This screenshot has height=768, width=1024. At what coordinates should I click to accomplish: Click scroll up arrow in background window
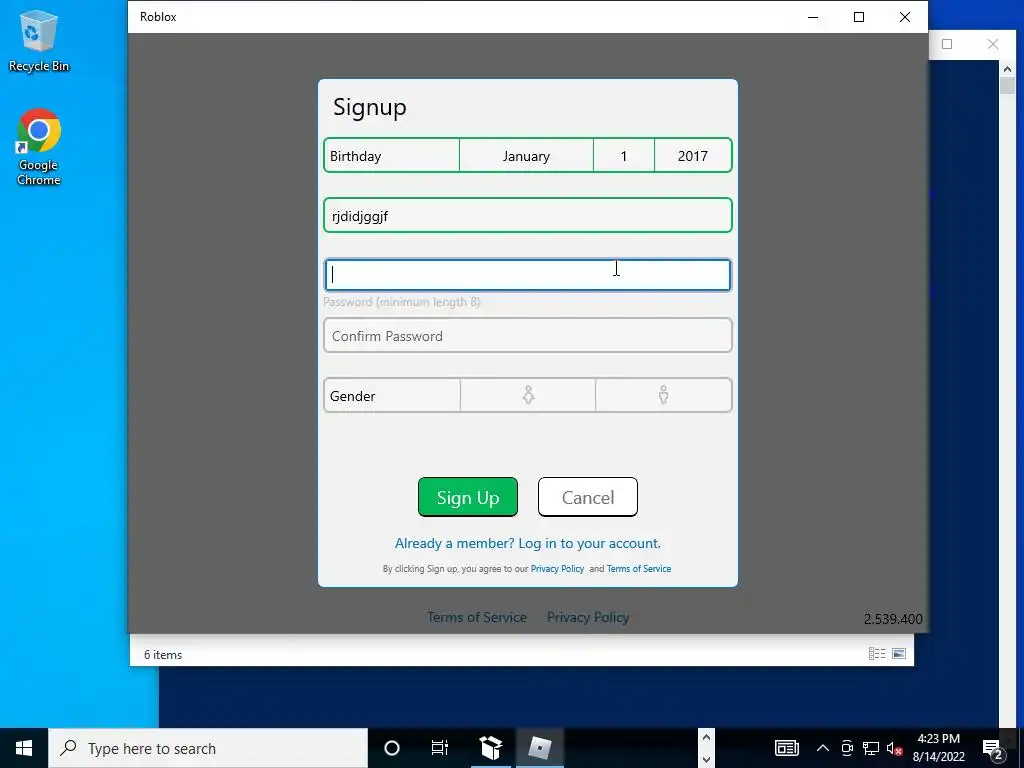coord(1007,69)
